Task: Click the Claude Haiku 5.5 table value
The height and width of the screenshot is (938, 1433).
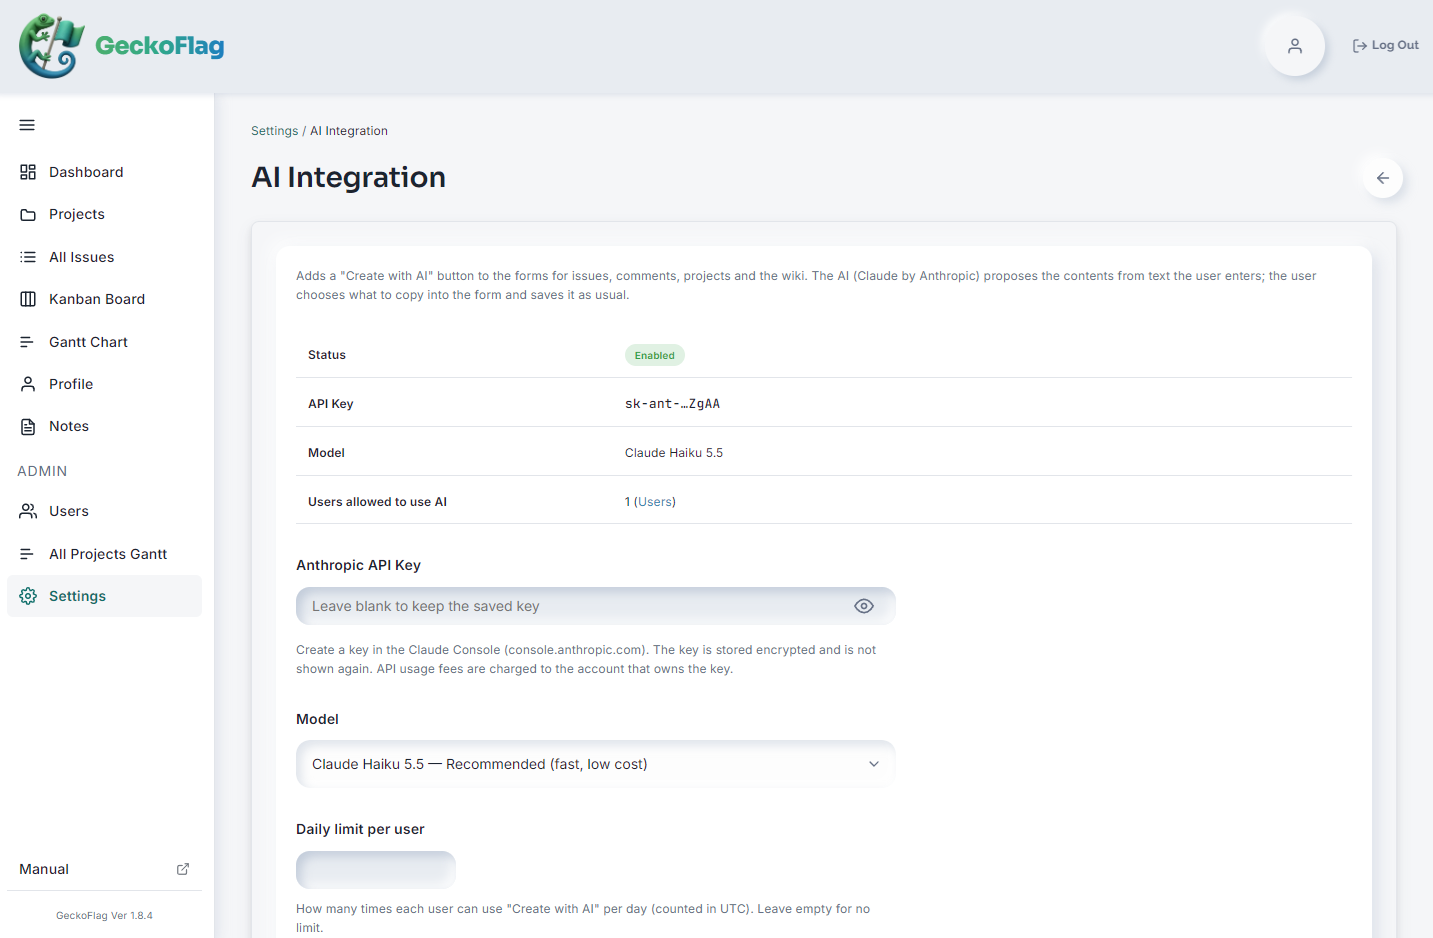Action: point(674,453)
